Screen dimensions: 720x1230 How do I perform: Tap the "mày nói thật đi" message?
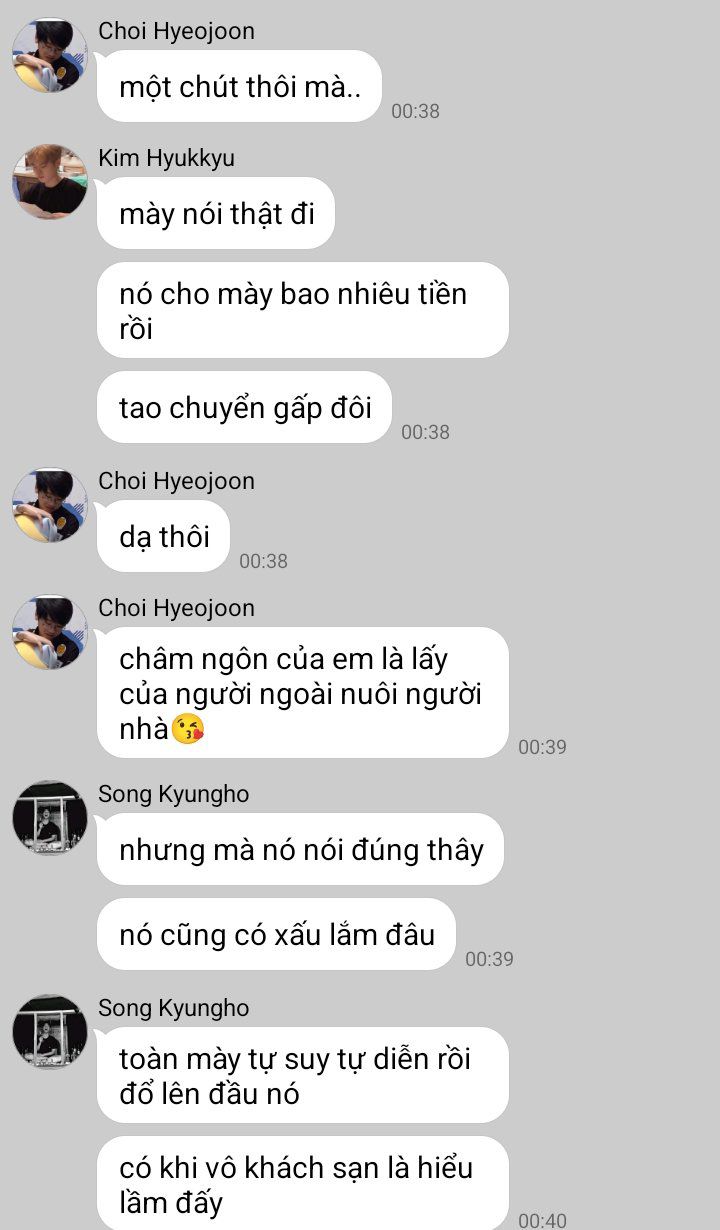[x=216, y=213]
